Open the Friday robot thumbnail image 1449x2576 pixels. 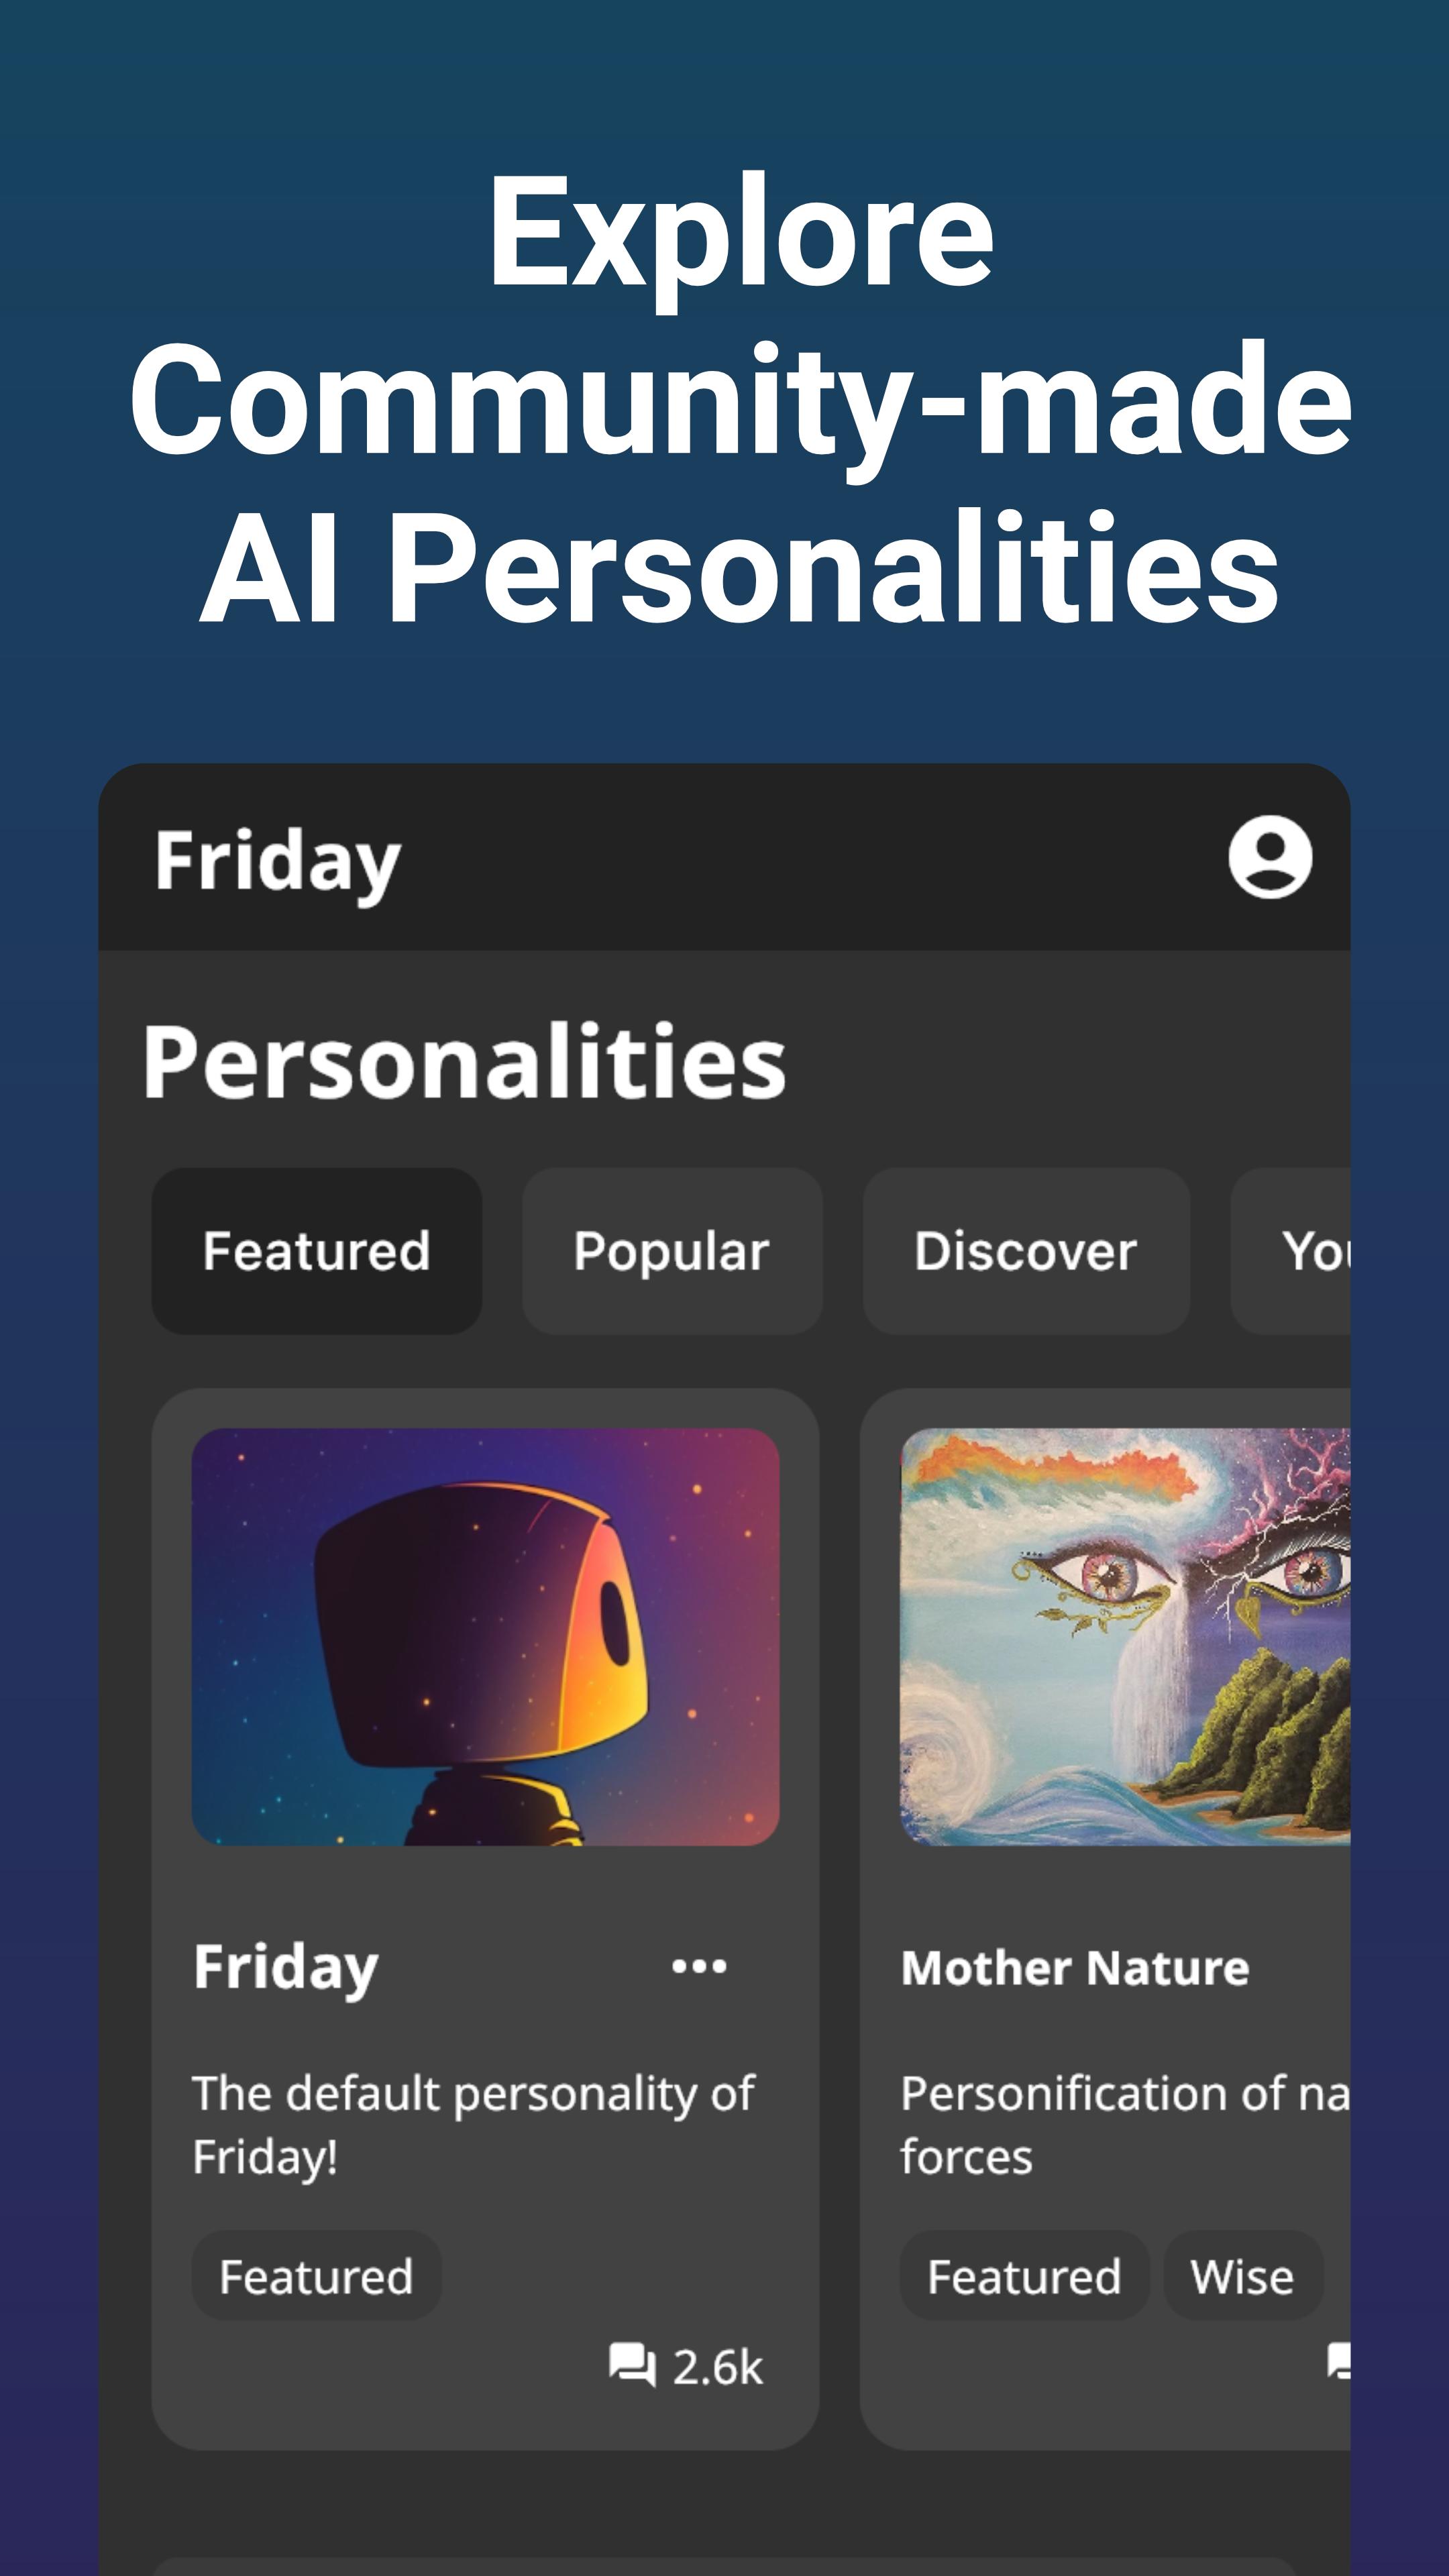[486, 1637]
